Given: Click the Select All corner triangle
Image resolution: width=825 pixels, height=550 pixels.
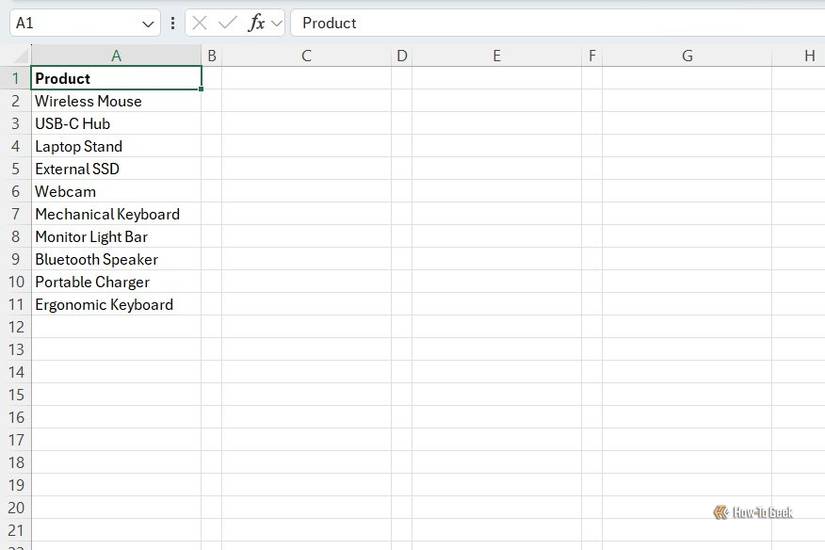Looking at the screenshot, I should coord(20,55).
